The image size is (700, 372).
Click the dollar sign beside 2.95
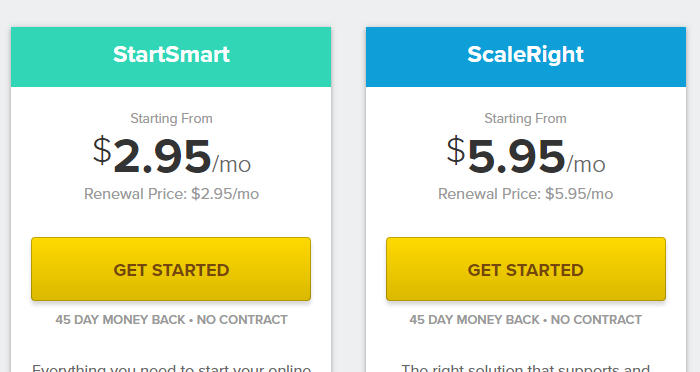(102, 150)
